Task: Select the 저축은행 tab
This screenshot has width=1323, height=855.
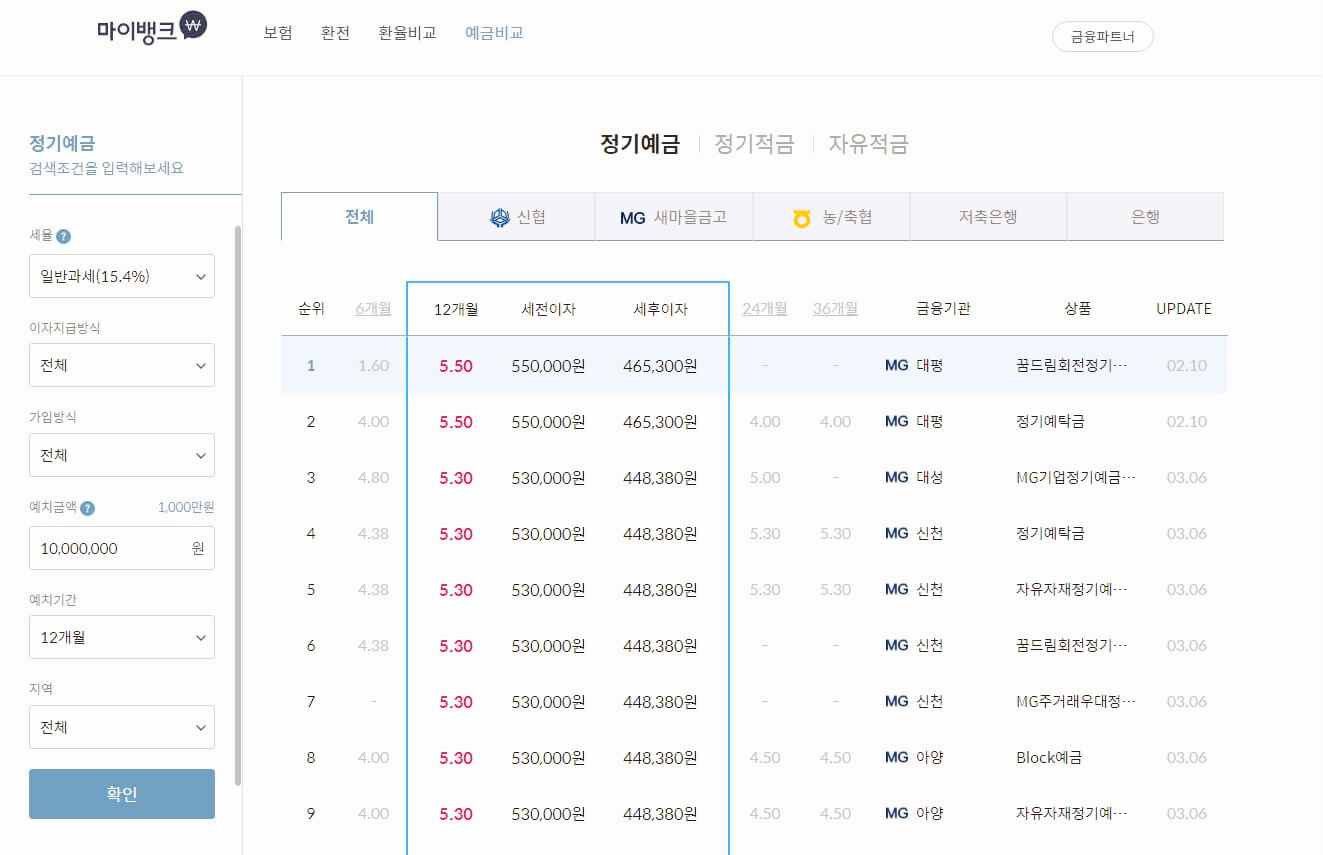Action: point(988,217)
